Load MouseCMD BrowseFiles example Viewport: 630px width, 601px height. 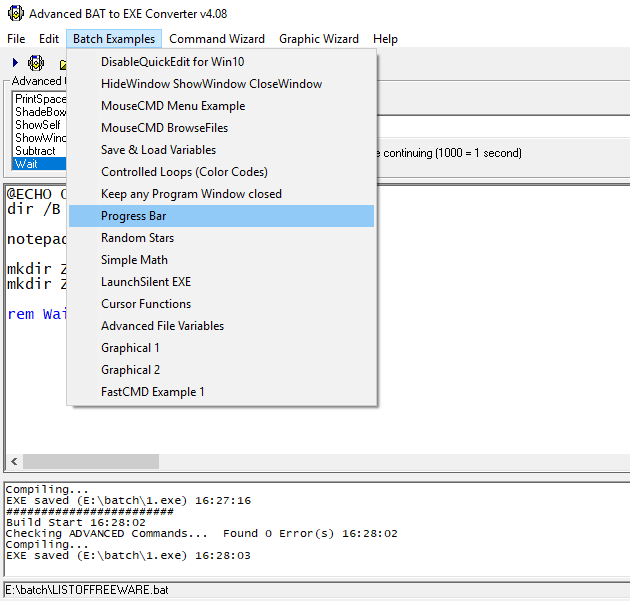click(221, 128)
